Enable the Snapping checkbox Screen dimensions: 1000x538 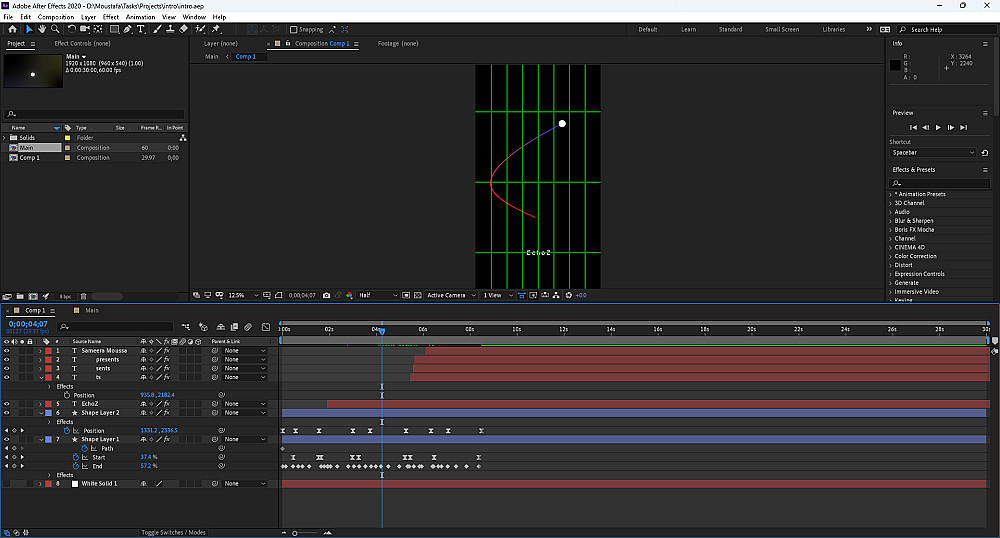(291, 29)
